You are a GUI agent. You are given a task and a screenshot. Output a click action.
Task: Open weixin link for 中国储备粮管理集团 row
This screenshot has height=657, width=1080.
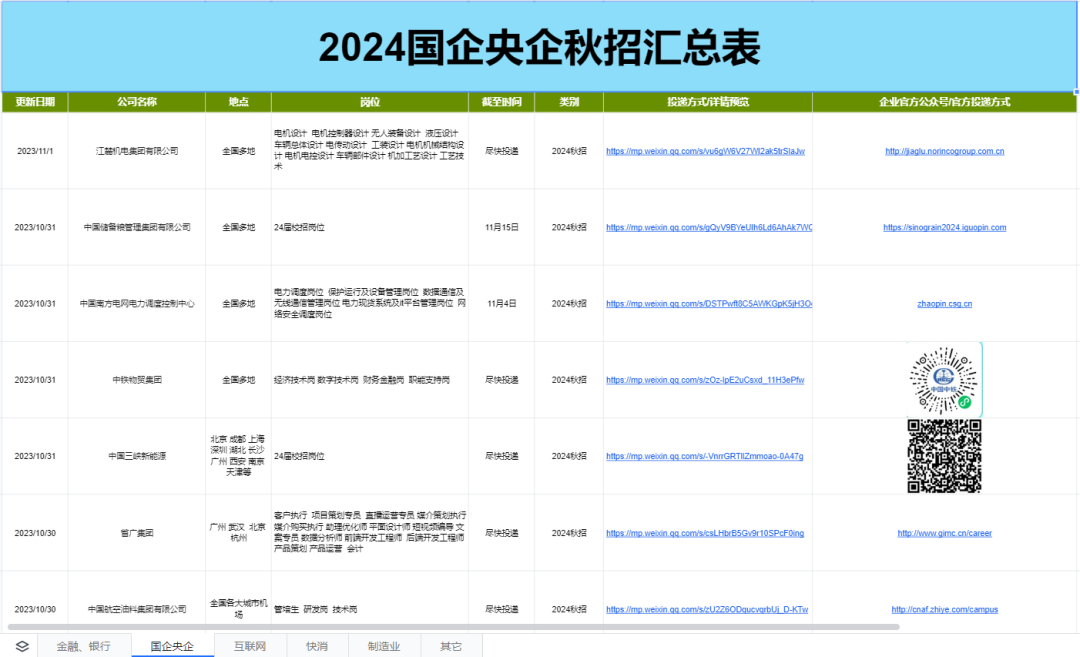(709, 227)
